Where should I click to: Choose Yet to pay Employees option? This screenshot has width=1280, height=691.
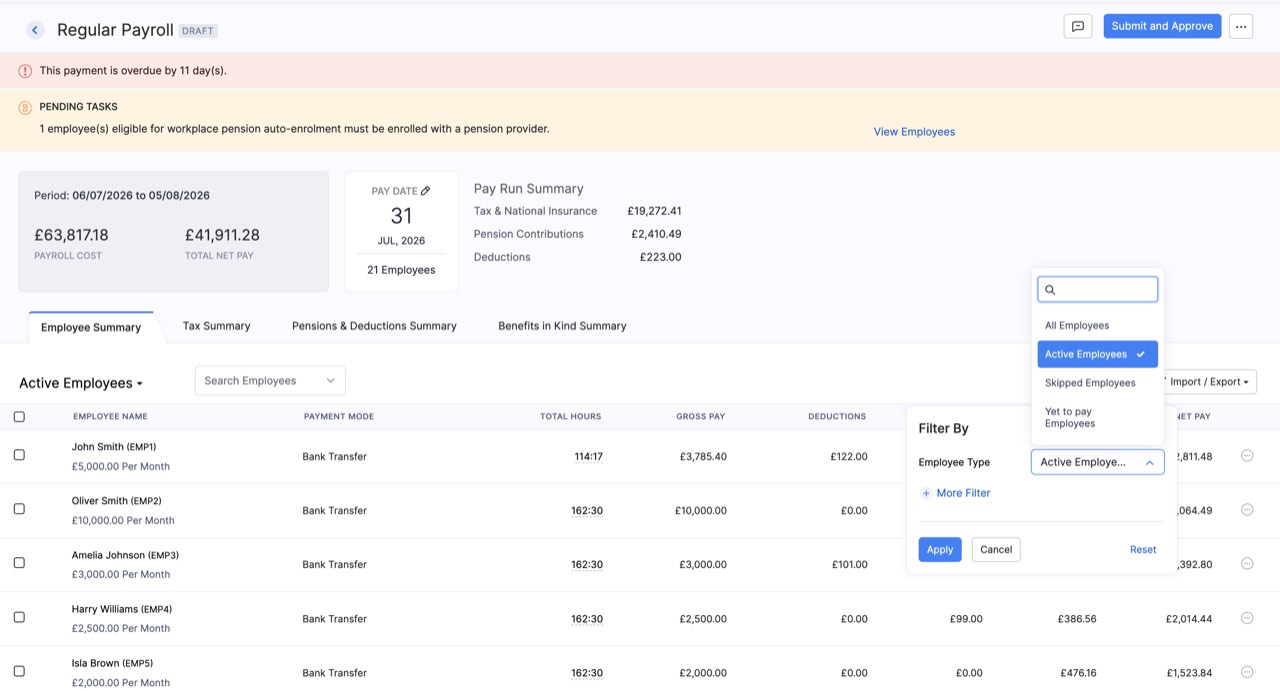[1097, 417]
